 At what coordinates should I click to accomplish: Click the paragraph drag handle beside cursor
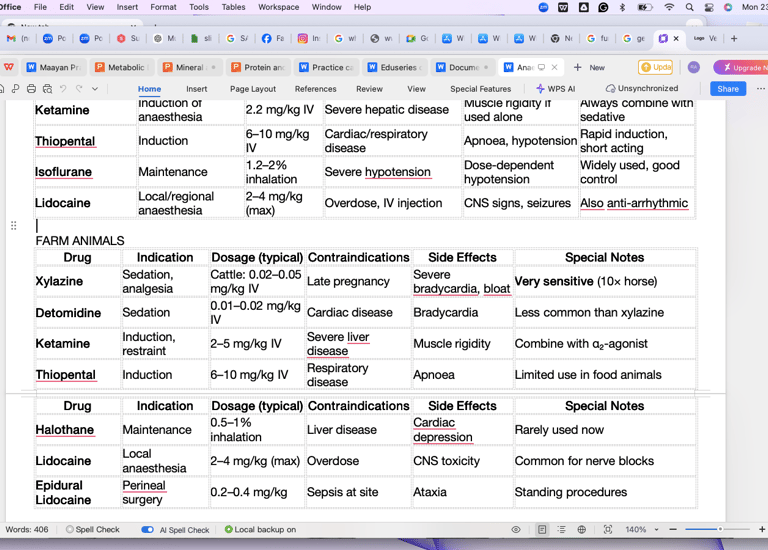14,226
